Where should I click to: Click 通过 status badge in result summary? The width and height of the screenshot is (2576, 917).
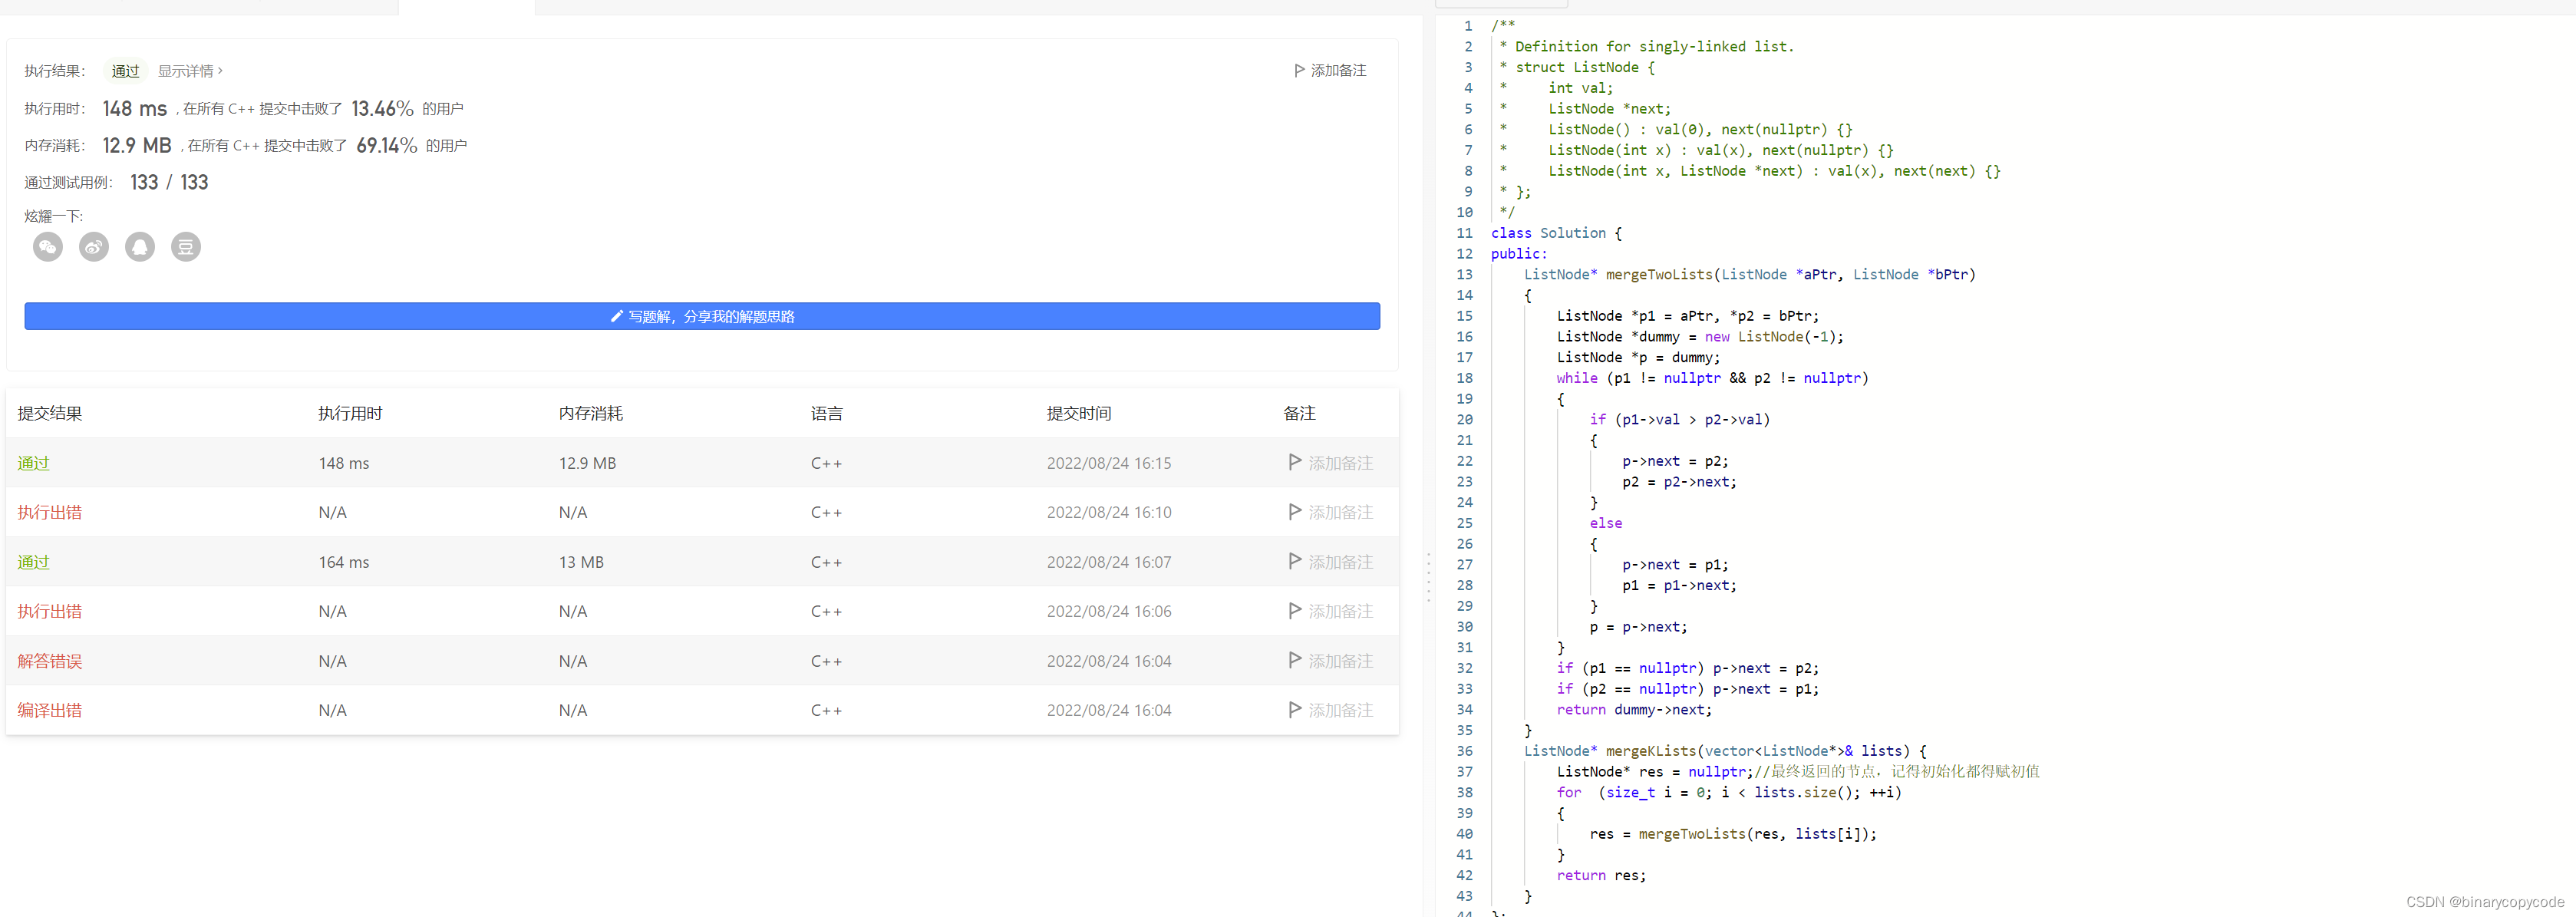(126, 71)
